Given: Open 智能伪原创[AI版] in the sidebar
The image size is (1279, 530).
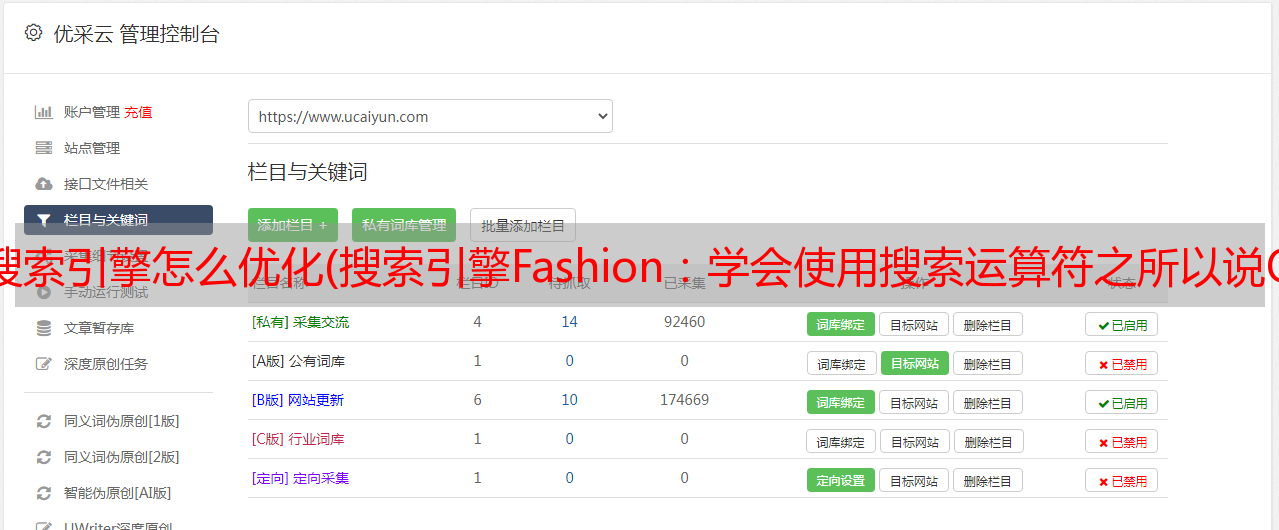Looking at the screenshot, I should coord(118,493).
